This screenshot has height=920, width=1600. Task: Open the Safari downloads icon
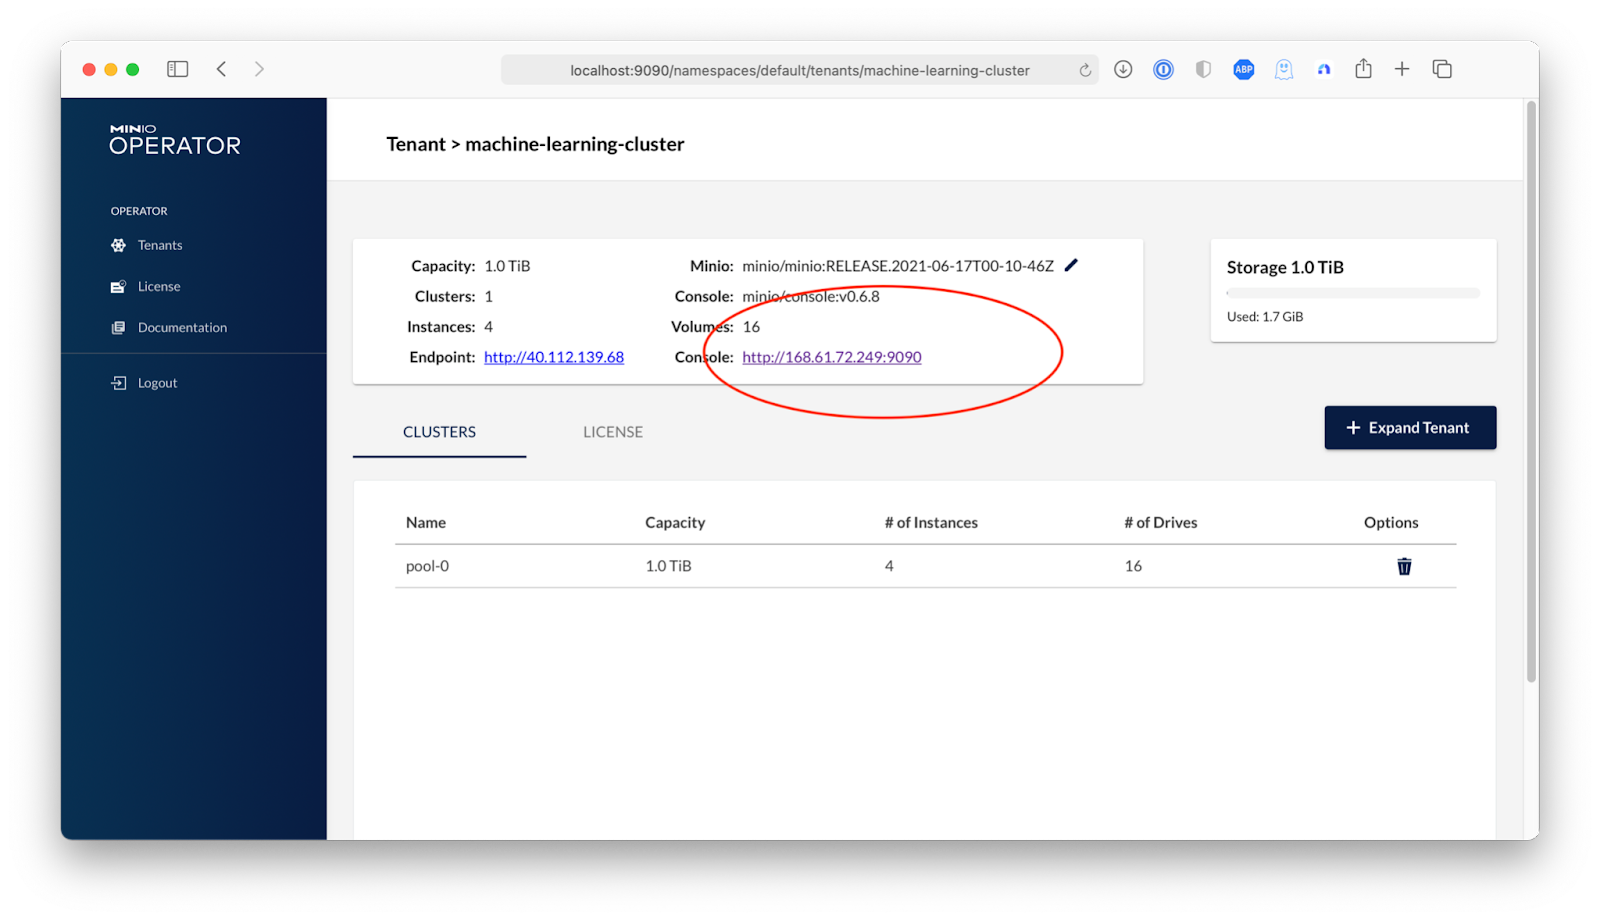coord(1123,69)
